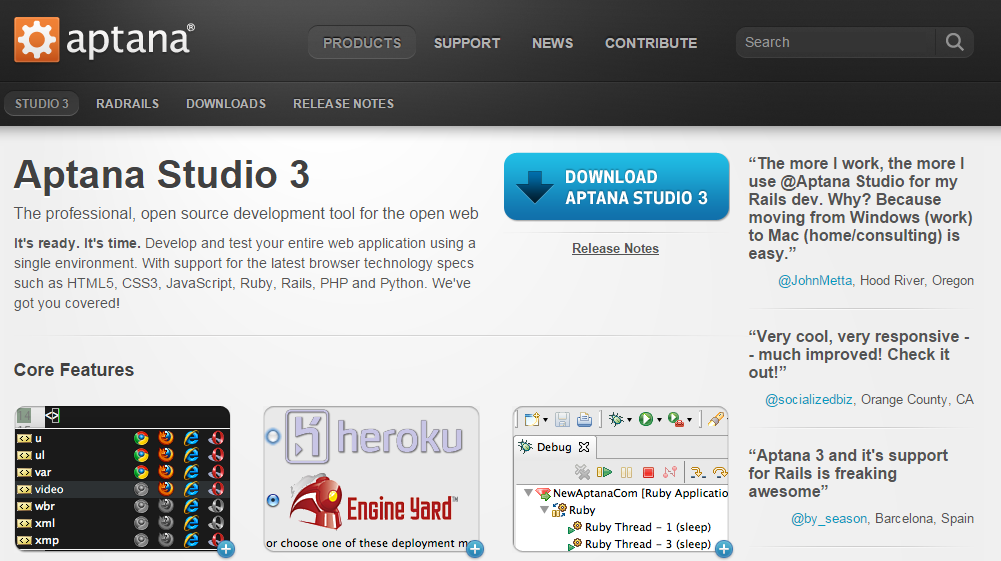This screenshot has height=561, width=1001.
Task: Enlarge browser-support thumbnail with its plus icon
Action: click(x=226, y=548)
